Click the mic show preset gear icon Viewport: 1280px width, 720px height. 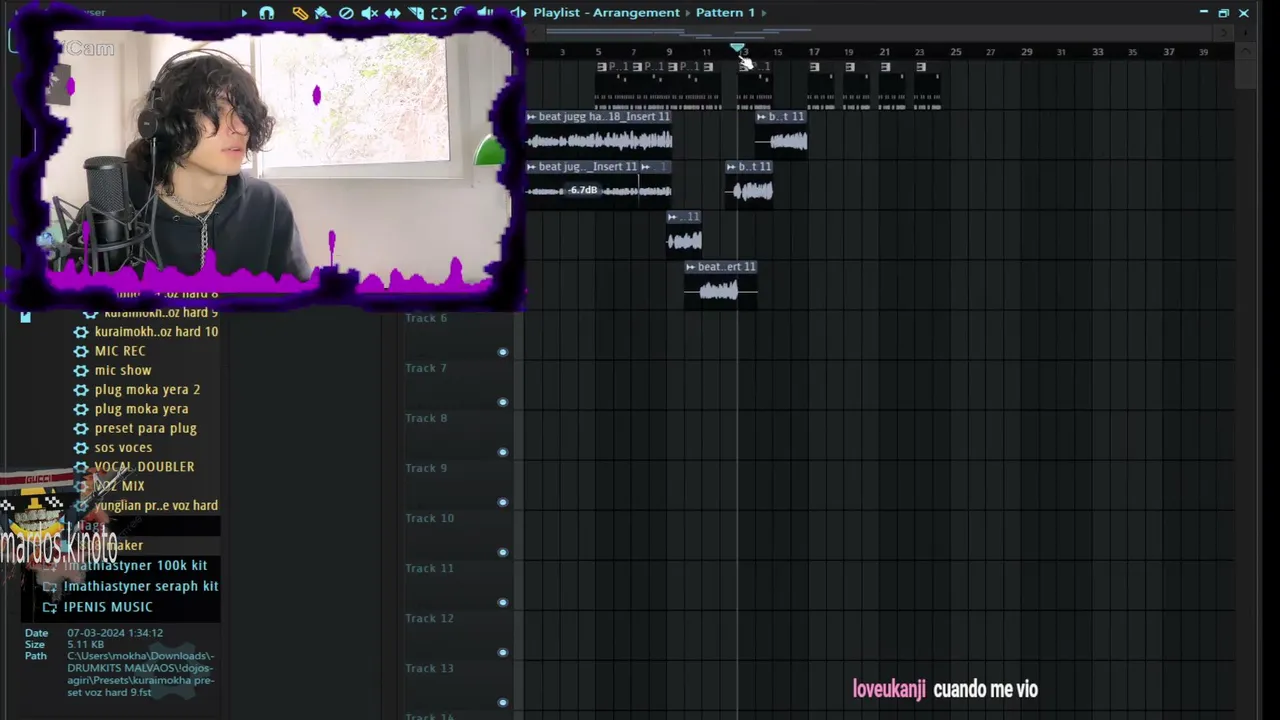[81, 370]
